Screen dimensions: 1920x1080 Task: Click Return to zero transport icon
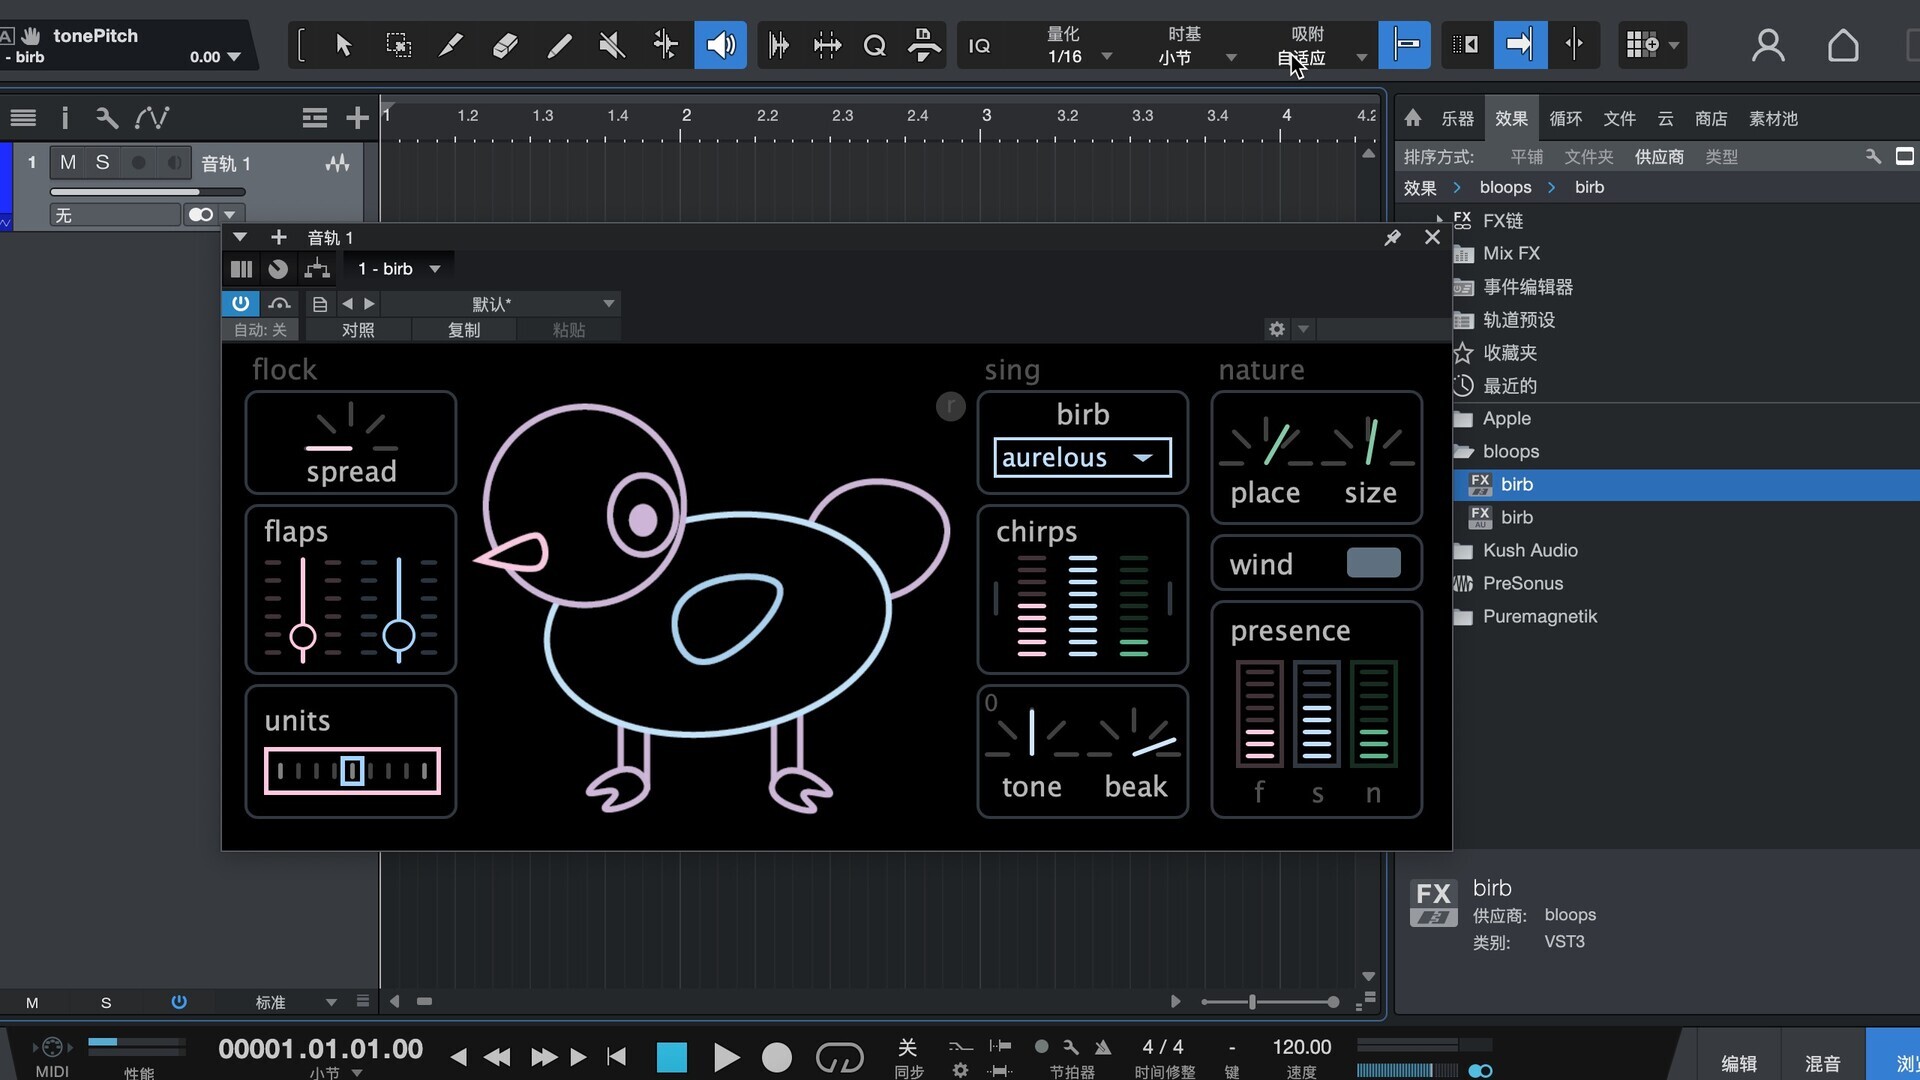click(616, 1056)
